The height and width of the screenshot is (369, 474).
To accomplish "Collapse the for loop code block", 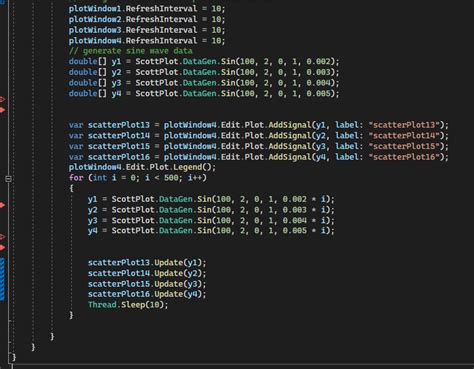I will 8,179.
